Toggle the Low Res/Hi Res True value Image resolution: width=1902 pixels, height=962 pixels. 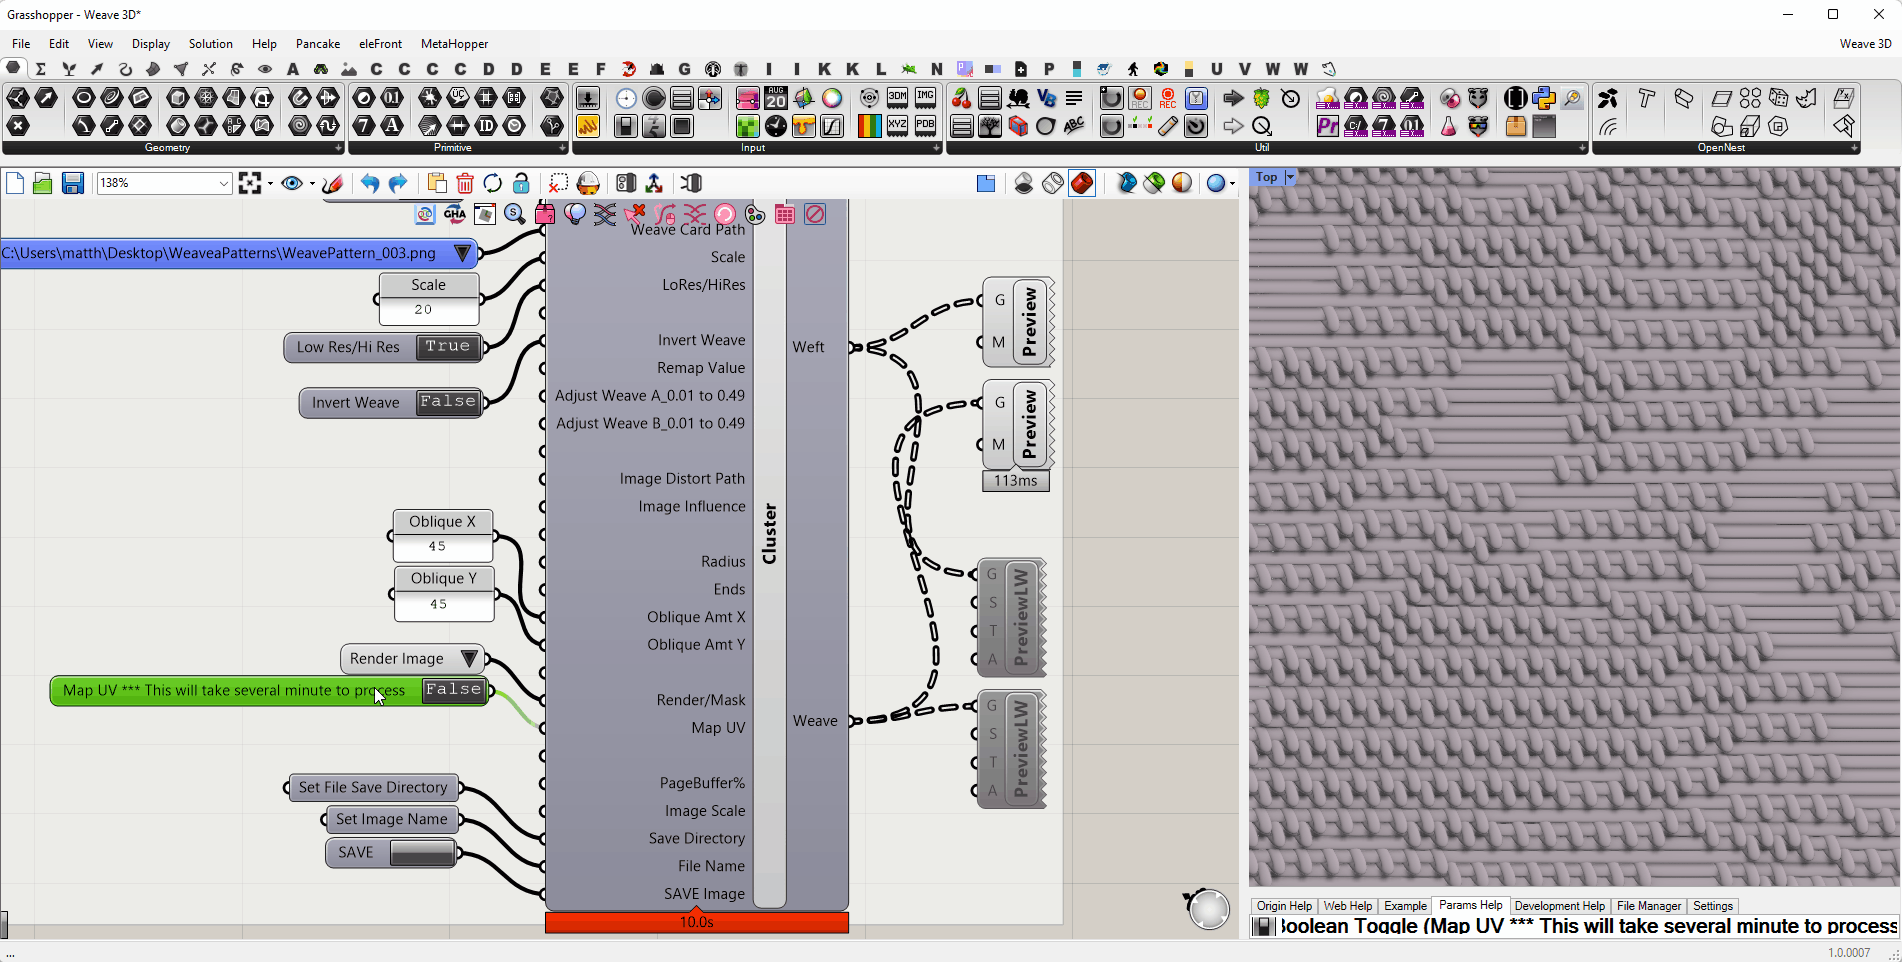pos(447,347)
